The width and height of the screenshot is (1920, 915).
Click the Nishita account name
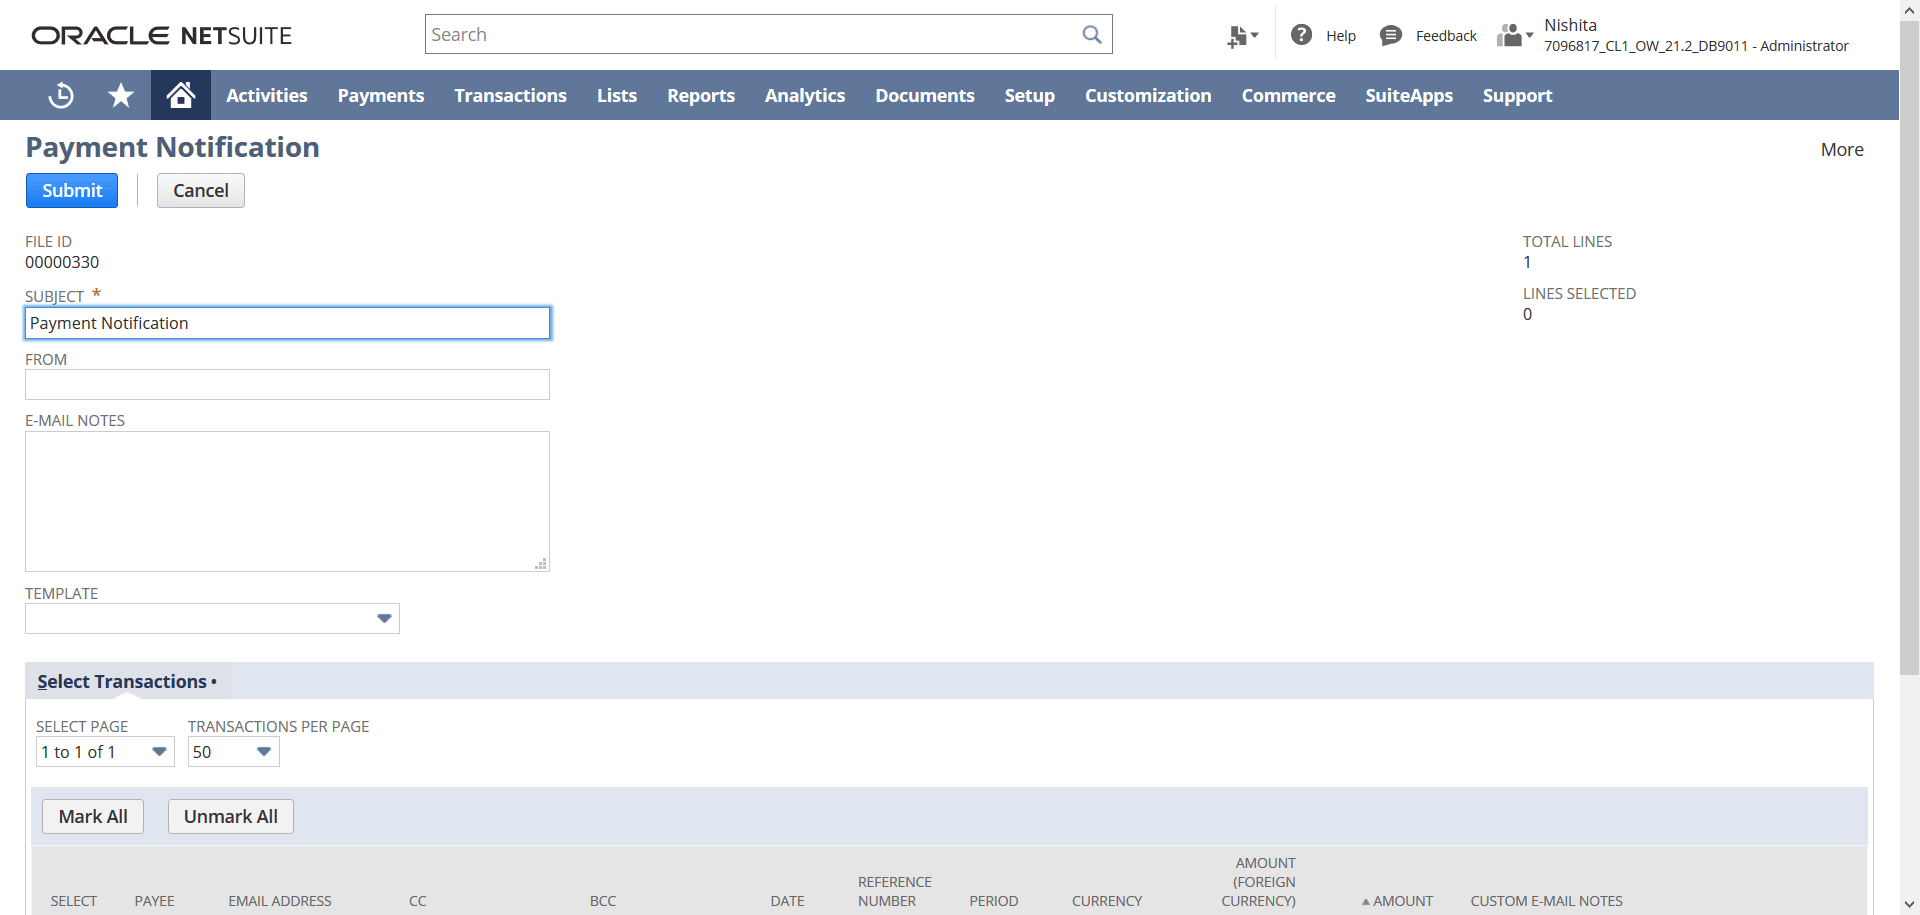point(1570,25)
